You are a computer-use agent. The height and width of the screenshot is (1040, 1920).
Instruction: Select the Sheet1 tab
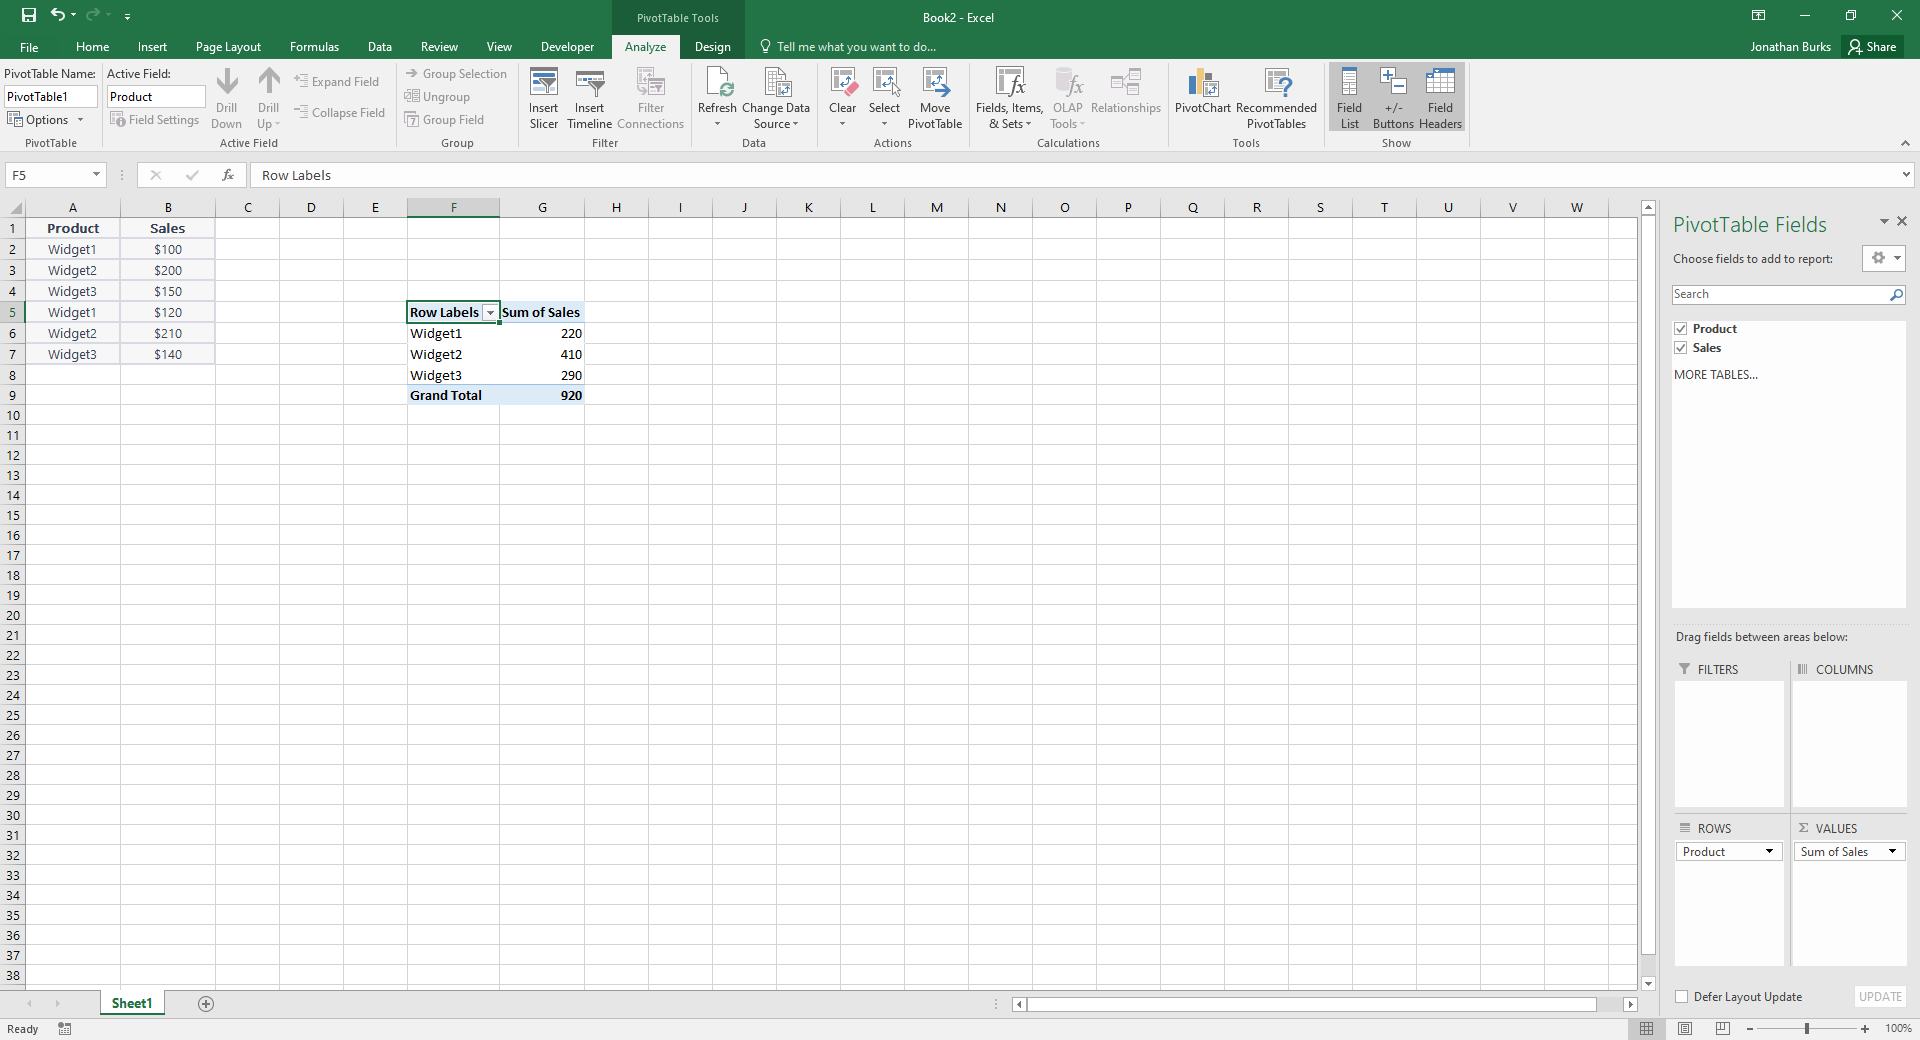[x=132, y=1003]
